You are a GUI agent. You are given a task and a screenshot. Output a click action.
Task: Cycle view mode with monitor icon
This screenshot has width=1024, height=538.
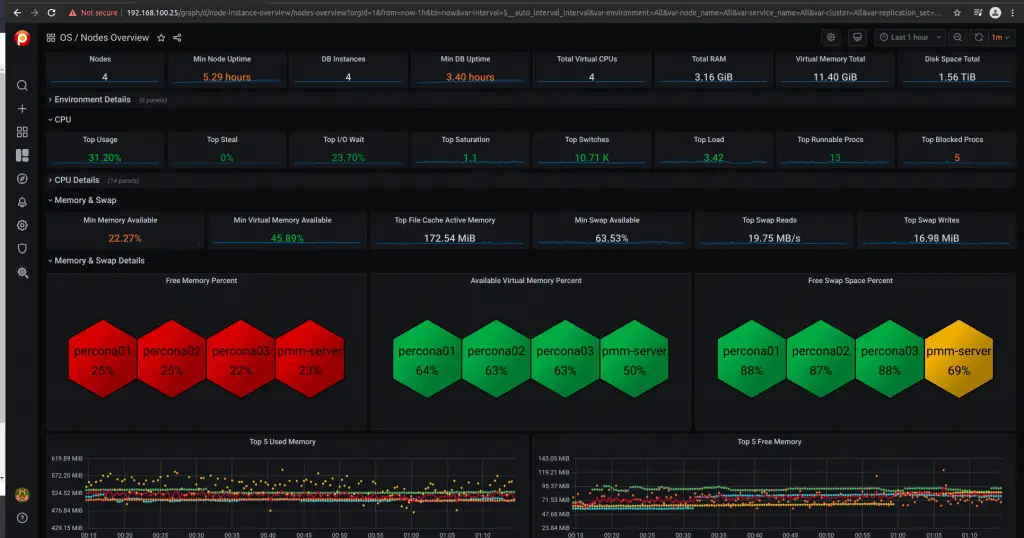pos(857,37)
